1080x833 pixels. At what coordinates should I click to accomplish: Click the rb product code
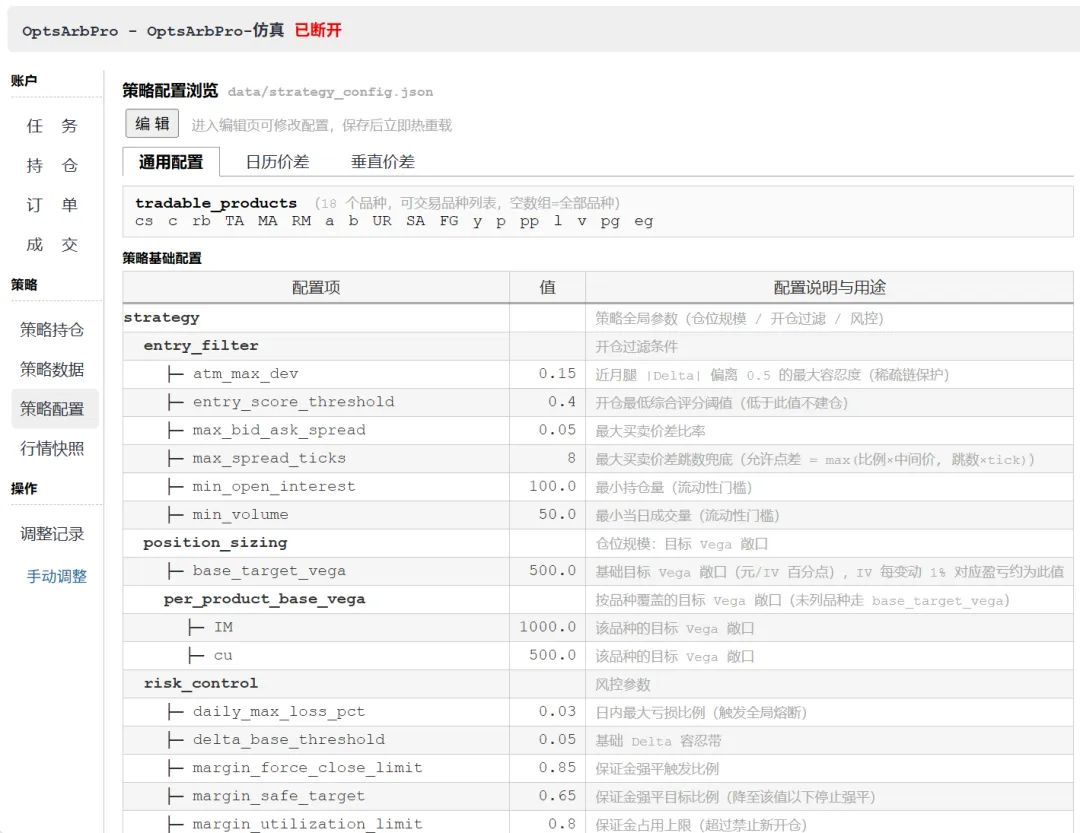click(x=201, y=221)
